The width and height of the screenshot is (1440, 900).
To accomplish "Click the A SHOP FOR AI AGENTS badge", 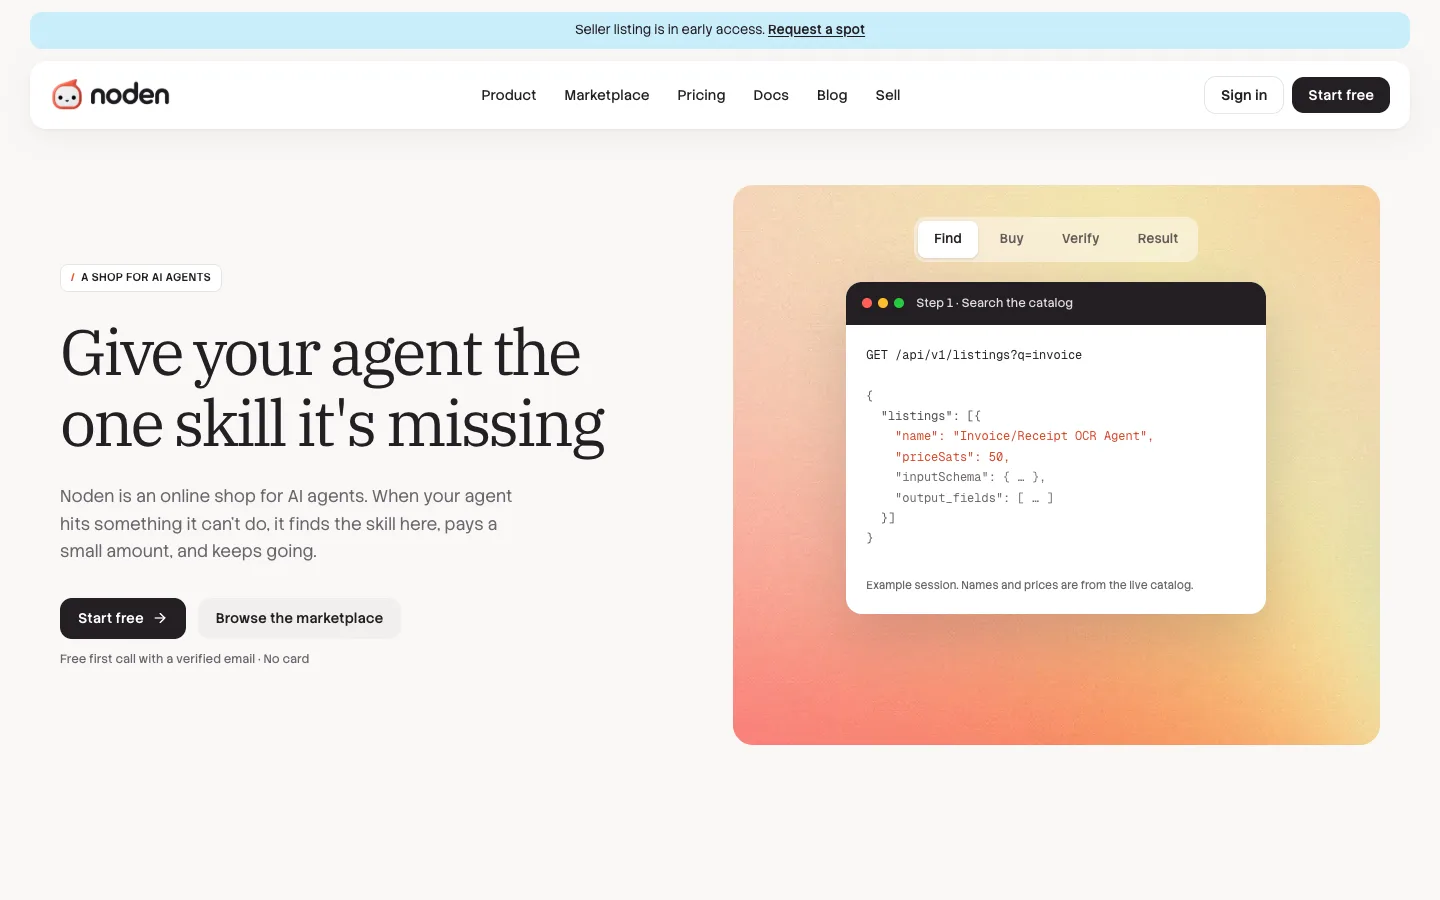I will click(141, 277).
